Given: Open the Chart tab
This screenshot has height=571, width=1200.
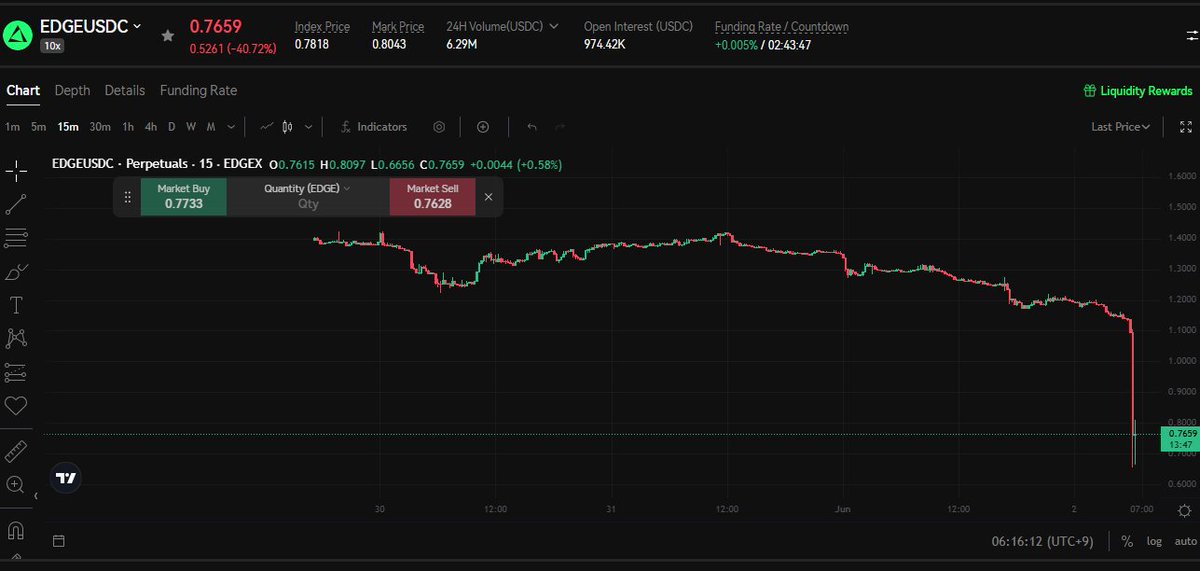Looking at the screenshot, I should pyautogui.click(x=23, y=90).
